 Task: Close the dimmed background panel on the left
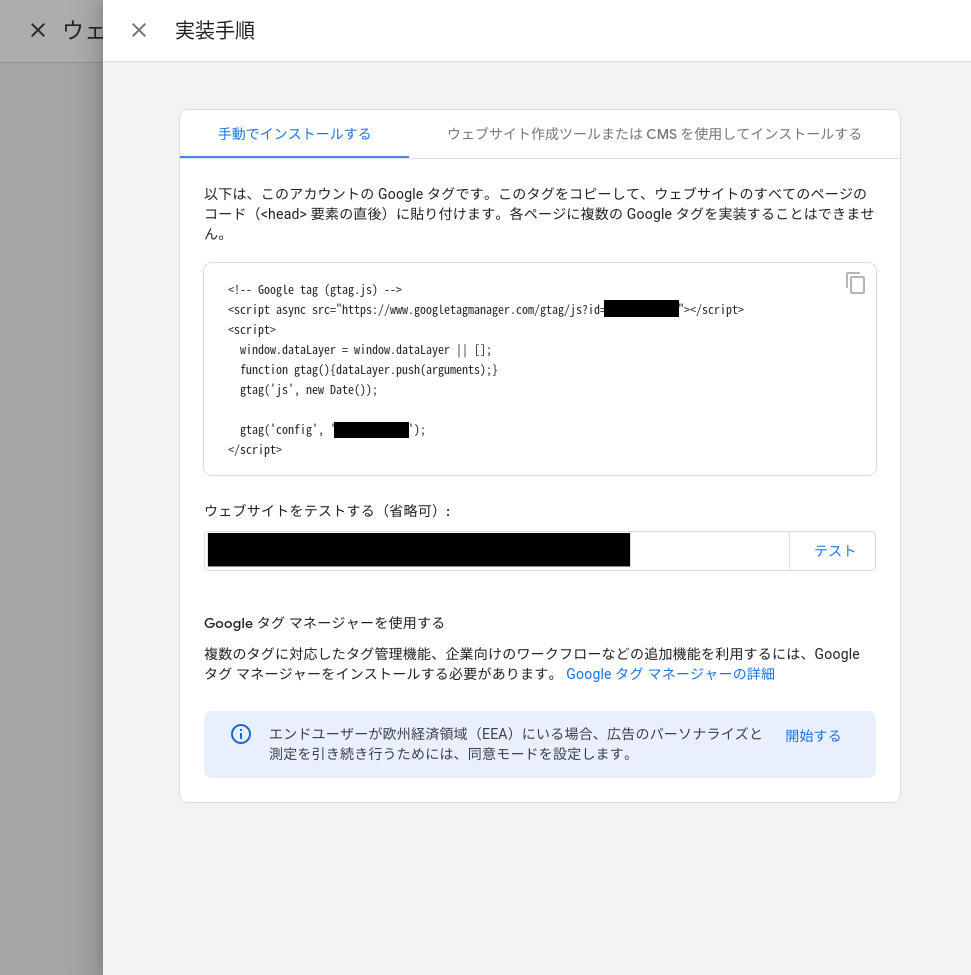tap(38, 30)
